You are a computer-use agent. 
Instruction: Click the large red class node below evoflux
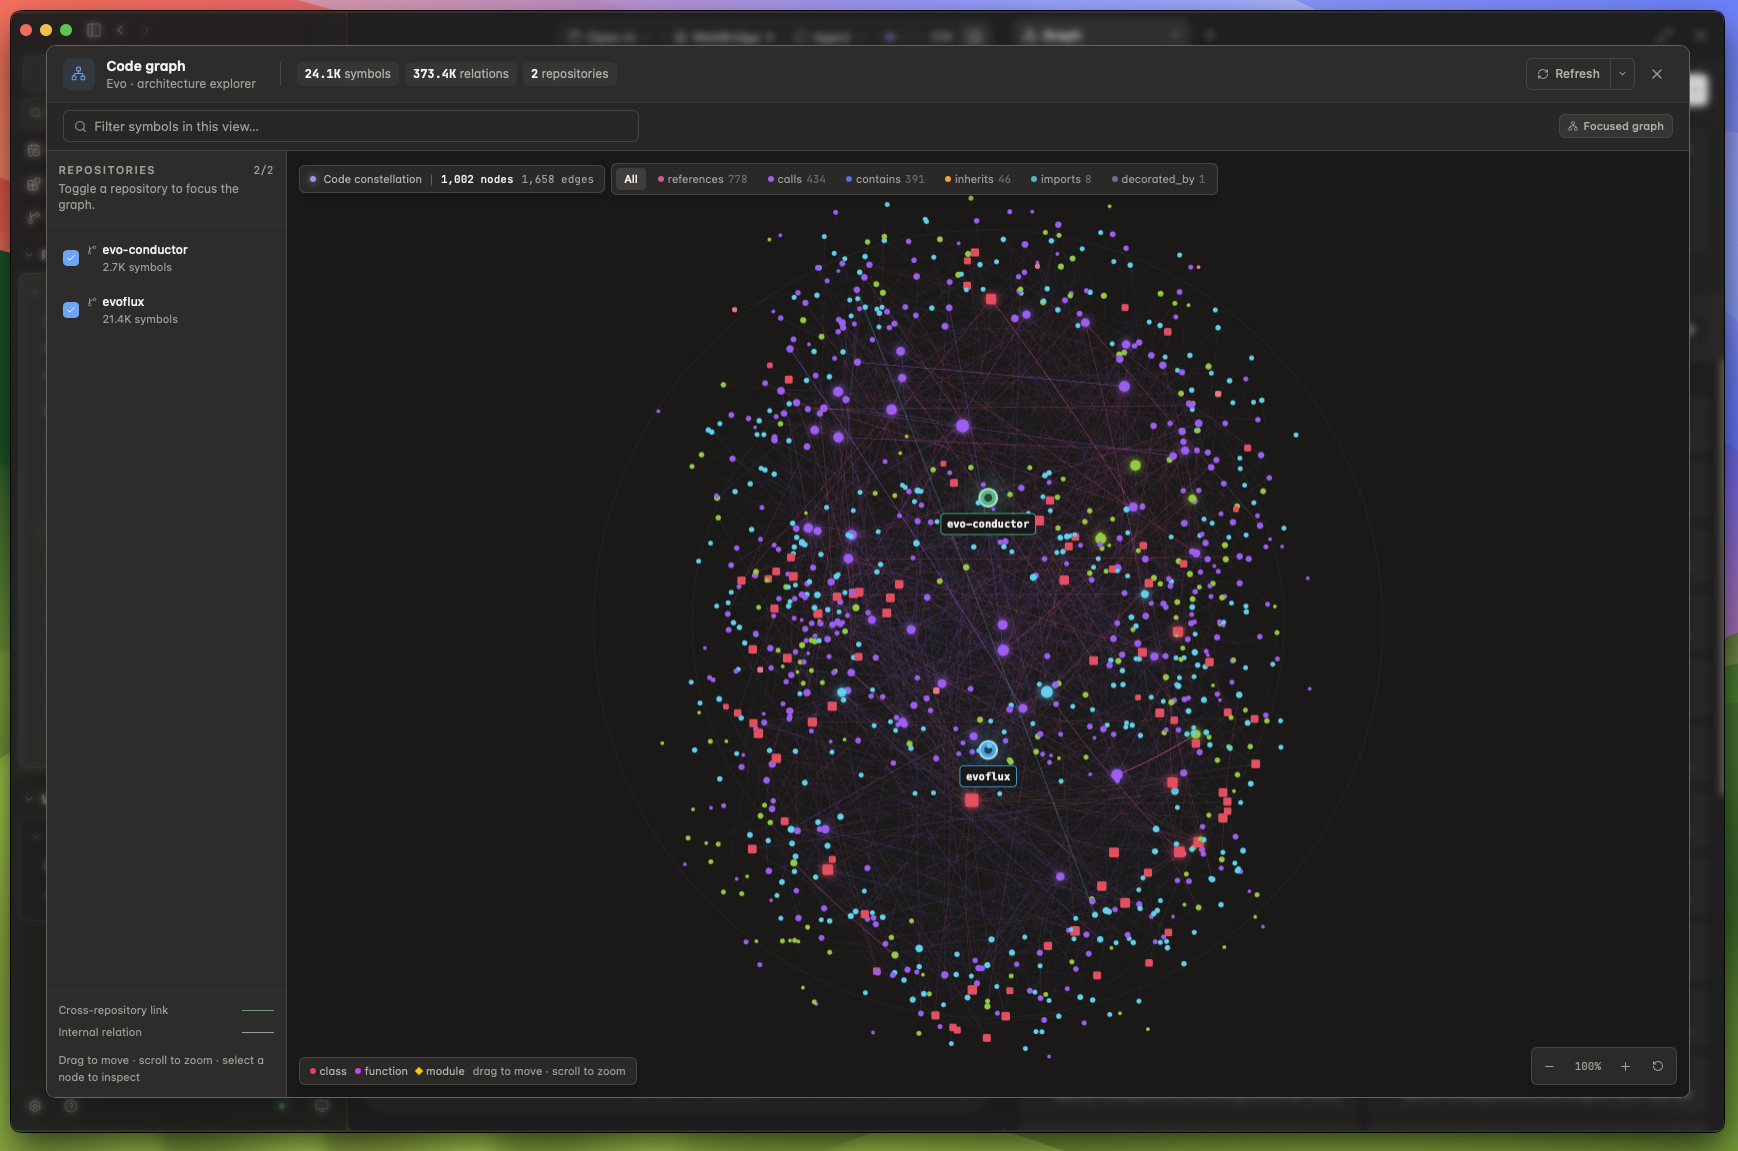click(972, 800)
